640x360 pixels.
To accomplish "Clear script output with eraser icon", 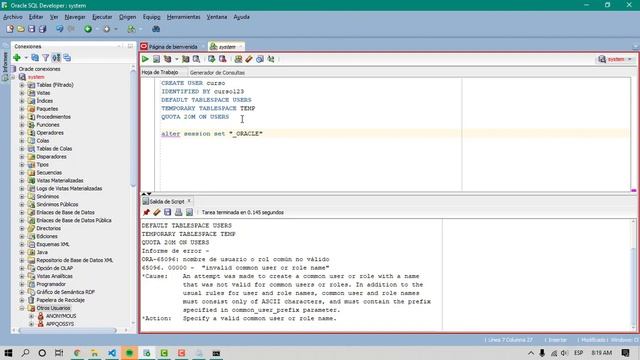I will pos(157,212).
